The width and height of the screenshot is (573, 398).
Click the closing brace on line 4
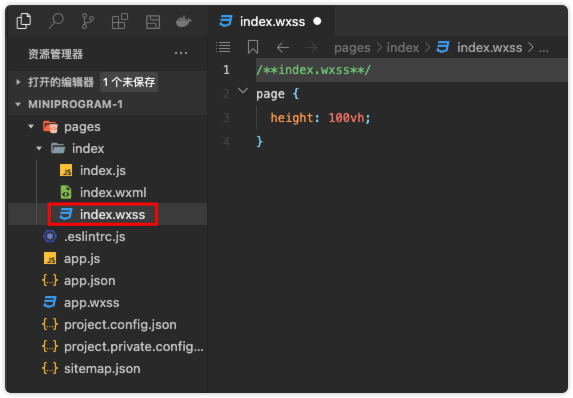[259, 141]
